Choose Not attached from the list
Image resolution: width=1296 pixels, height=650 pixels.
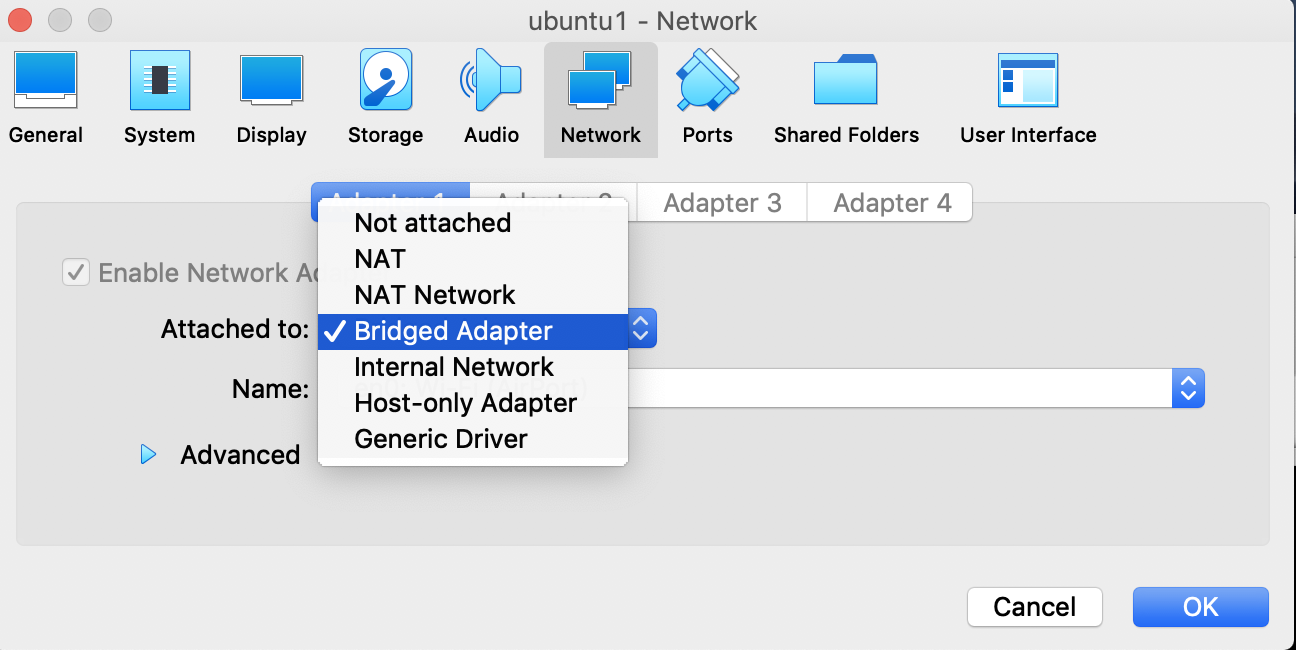[x=473, y=223]
